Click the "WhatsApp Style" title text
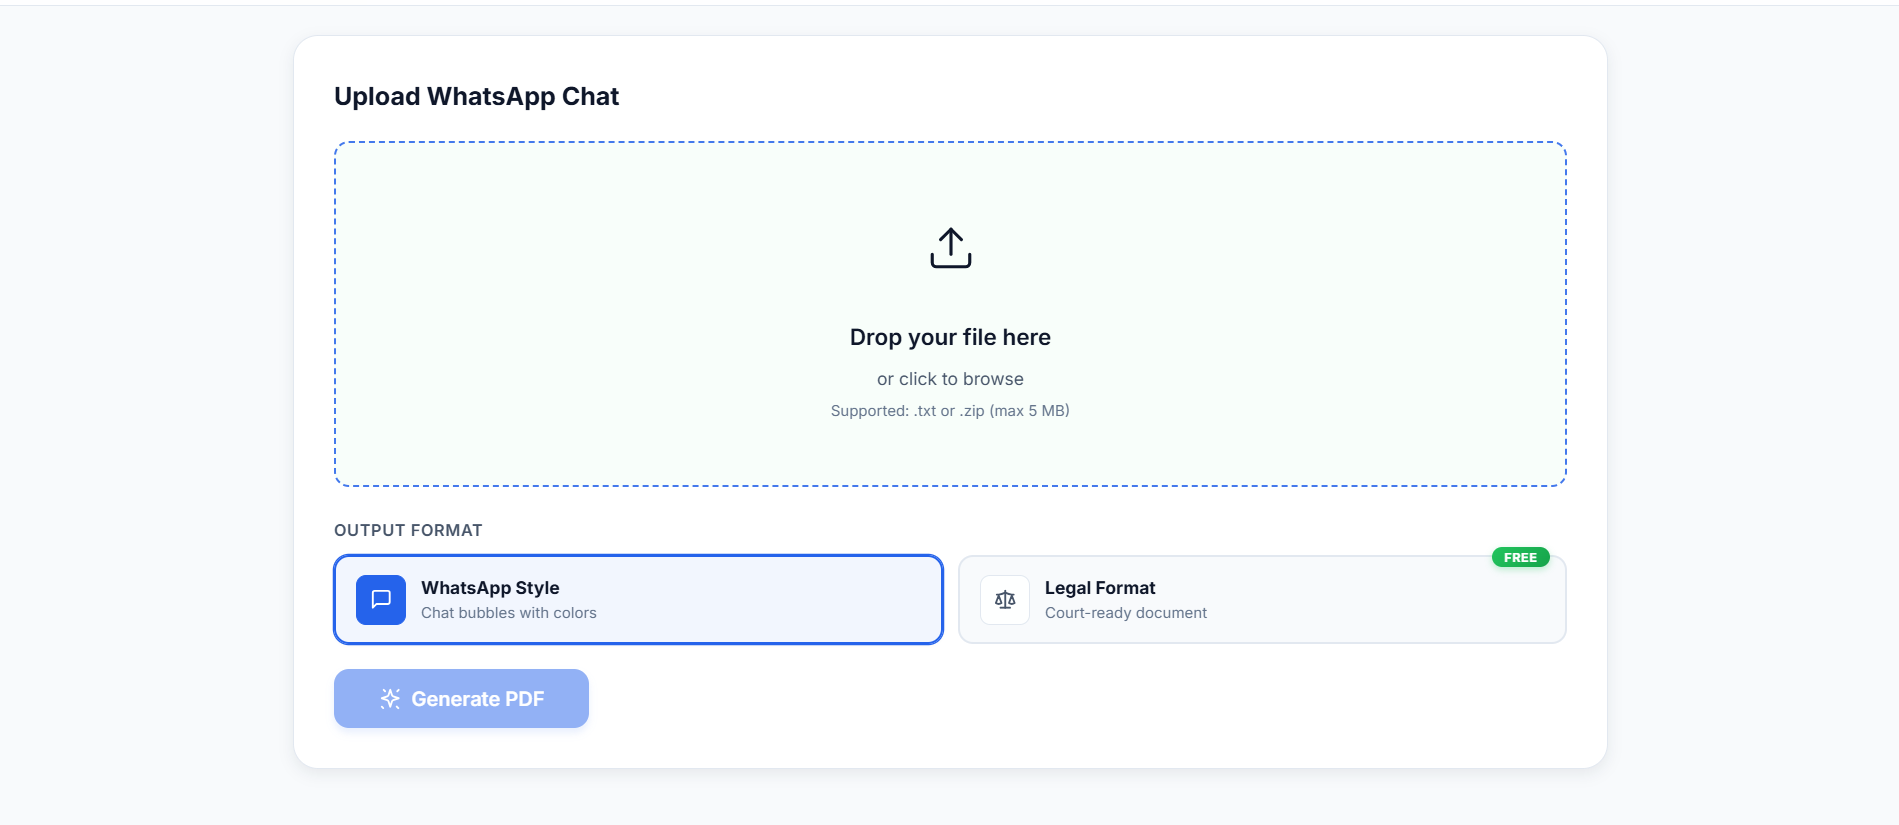Viewport: 1899px width, 825px height. [x=490, y=588]
